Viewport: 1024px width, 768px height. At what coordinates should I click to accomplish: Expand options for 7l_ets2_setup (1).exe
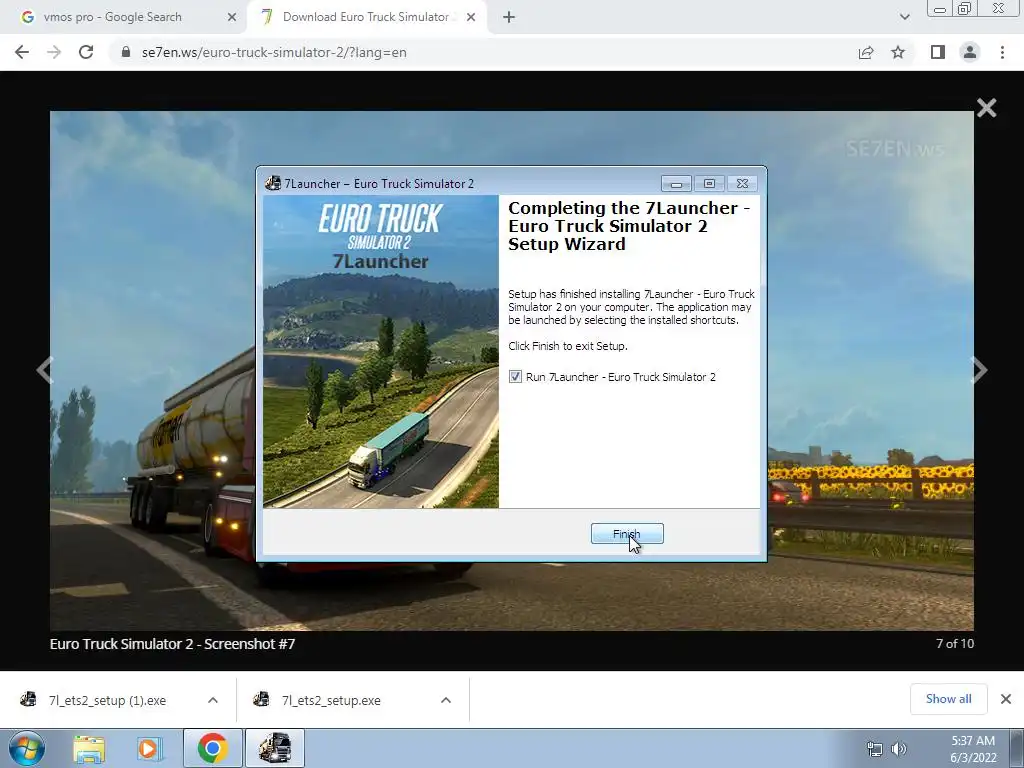213,700
